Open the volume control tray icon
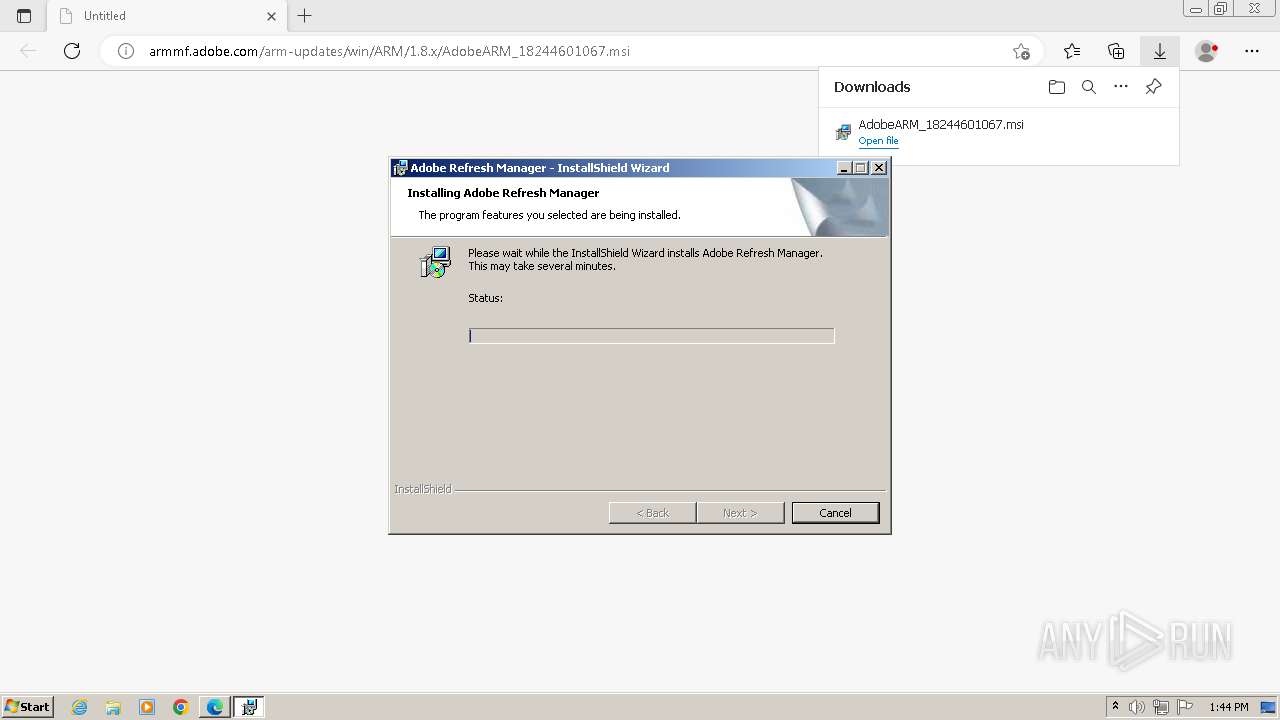 (x=1137, y=707)
